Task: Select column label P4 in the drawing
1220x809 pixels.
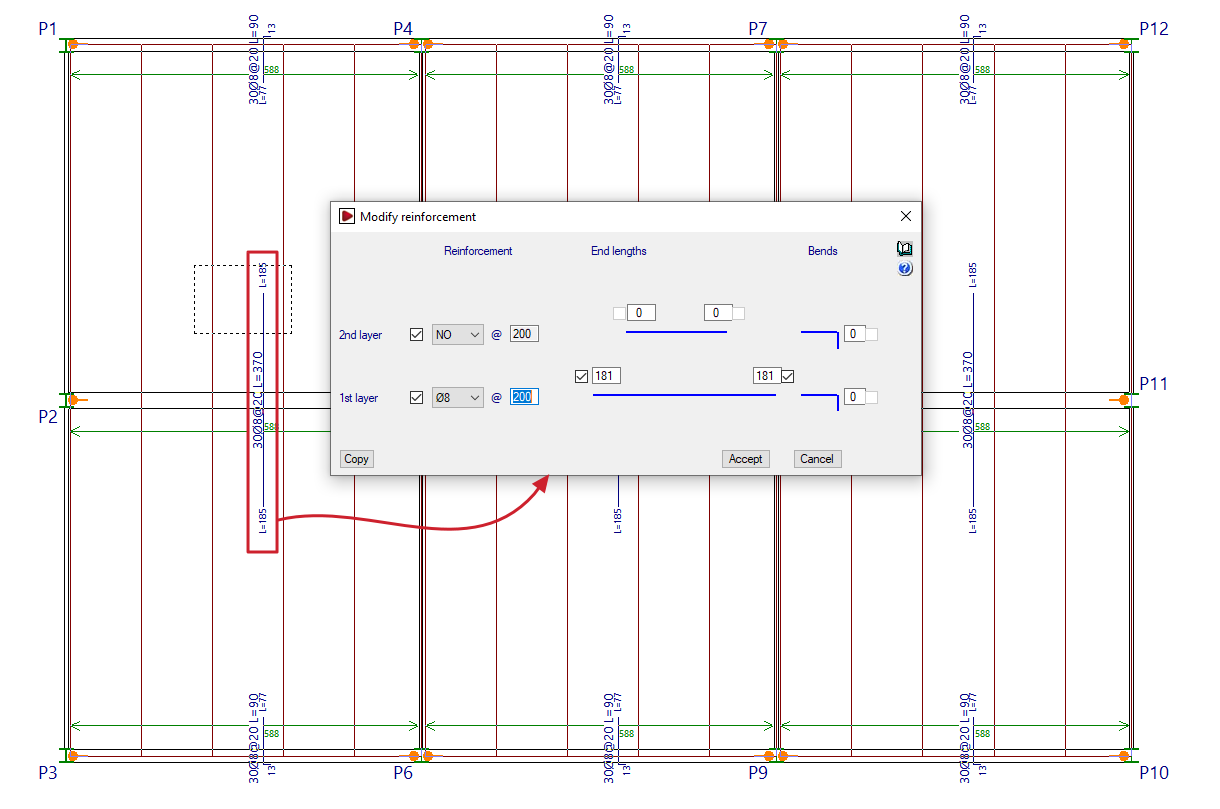Action: pos(403,29)
